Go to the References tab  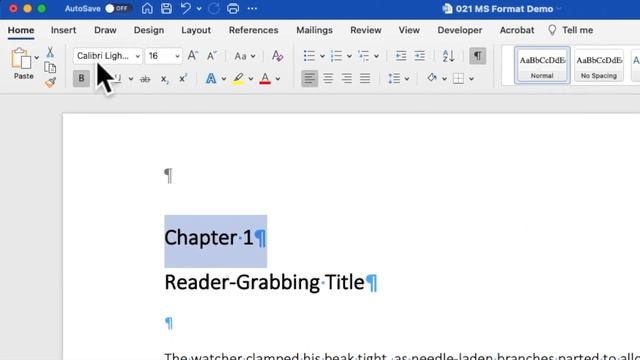point(253,30)
